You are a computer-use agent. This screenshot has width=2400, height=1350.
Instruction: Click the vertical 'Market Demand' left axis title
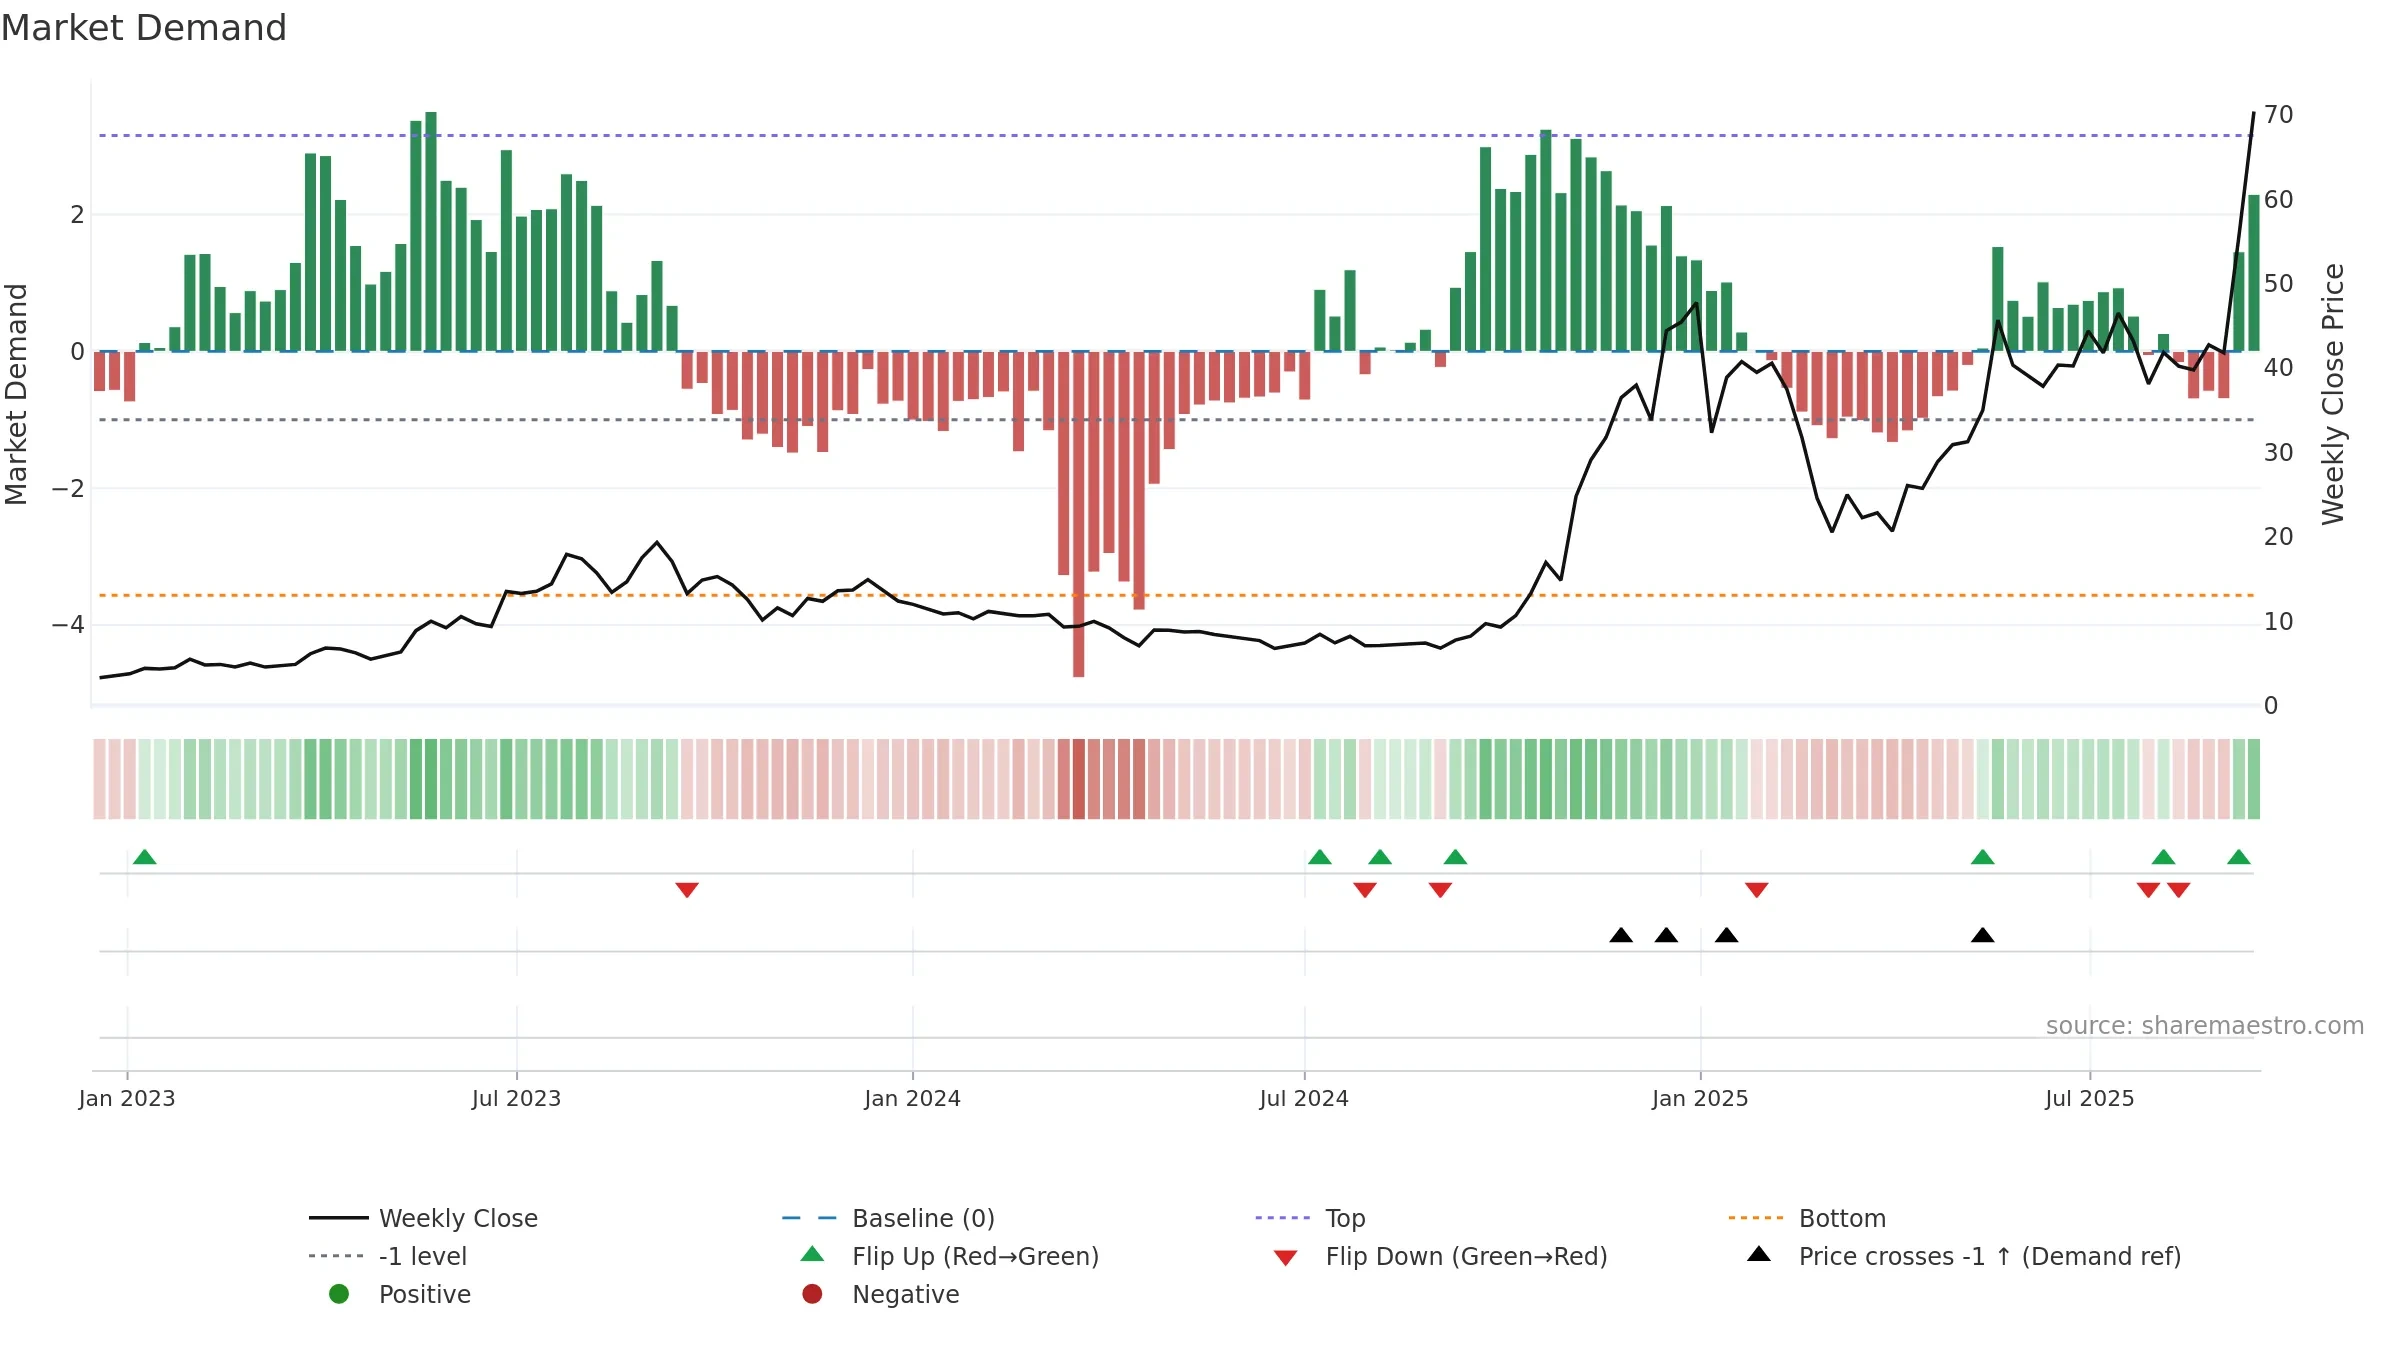point(16,394)
